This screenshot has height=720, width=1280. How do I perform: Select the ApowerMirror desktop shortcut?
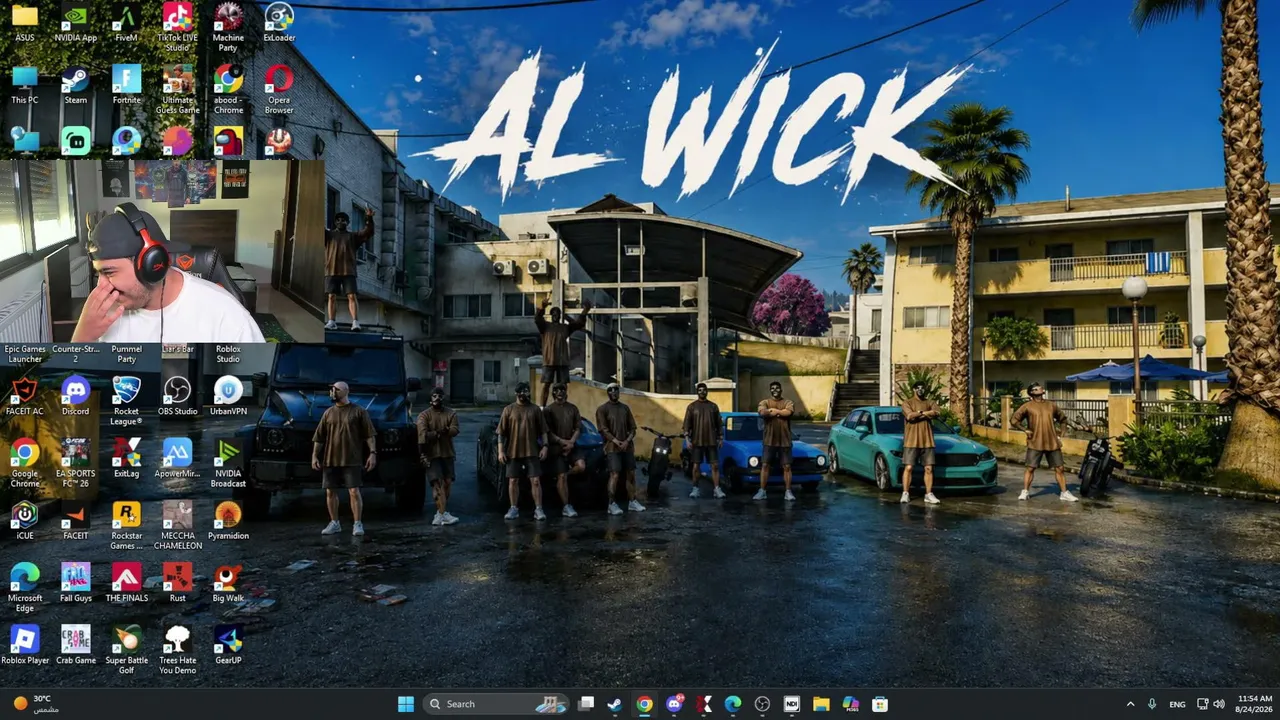pos(177,459)
